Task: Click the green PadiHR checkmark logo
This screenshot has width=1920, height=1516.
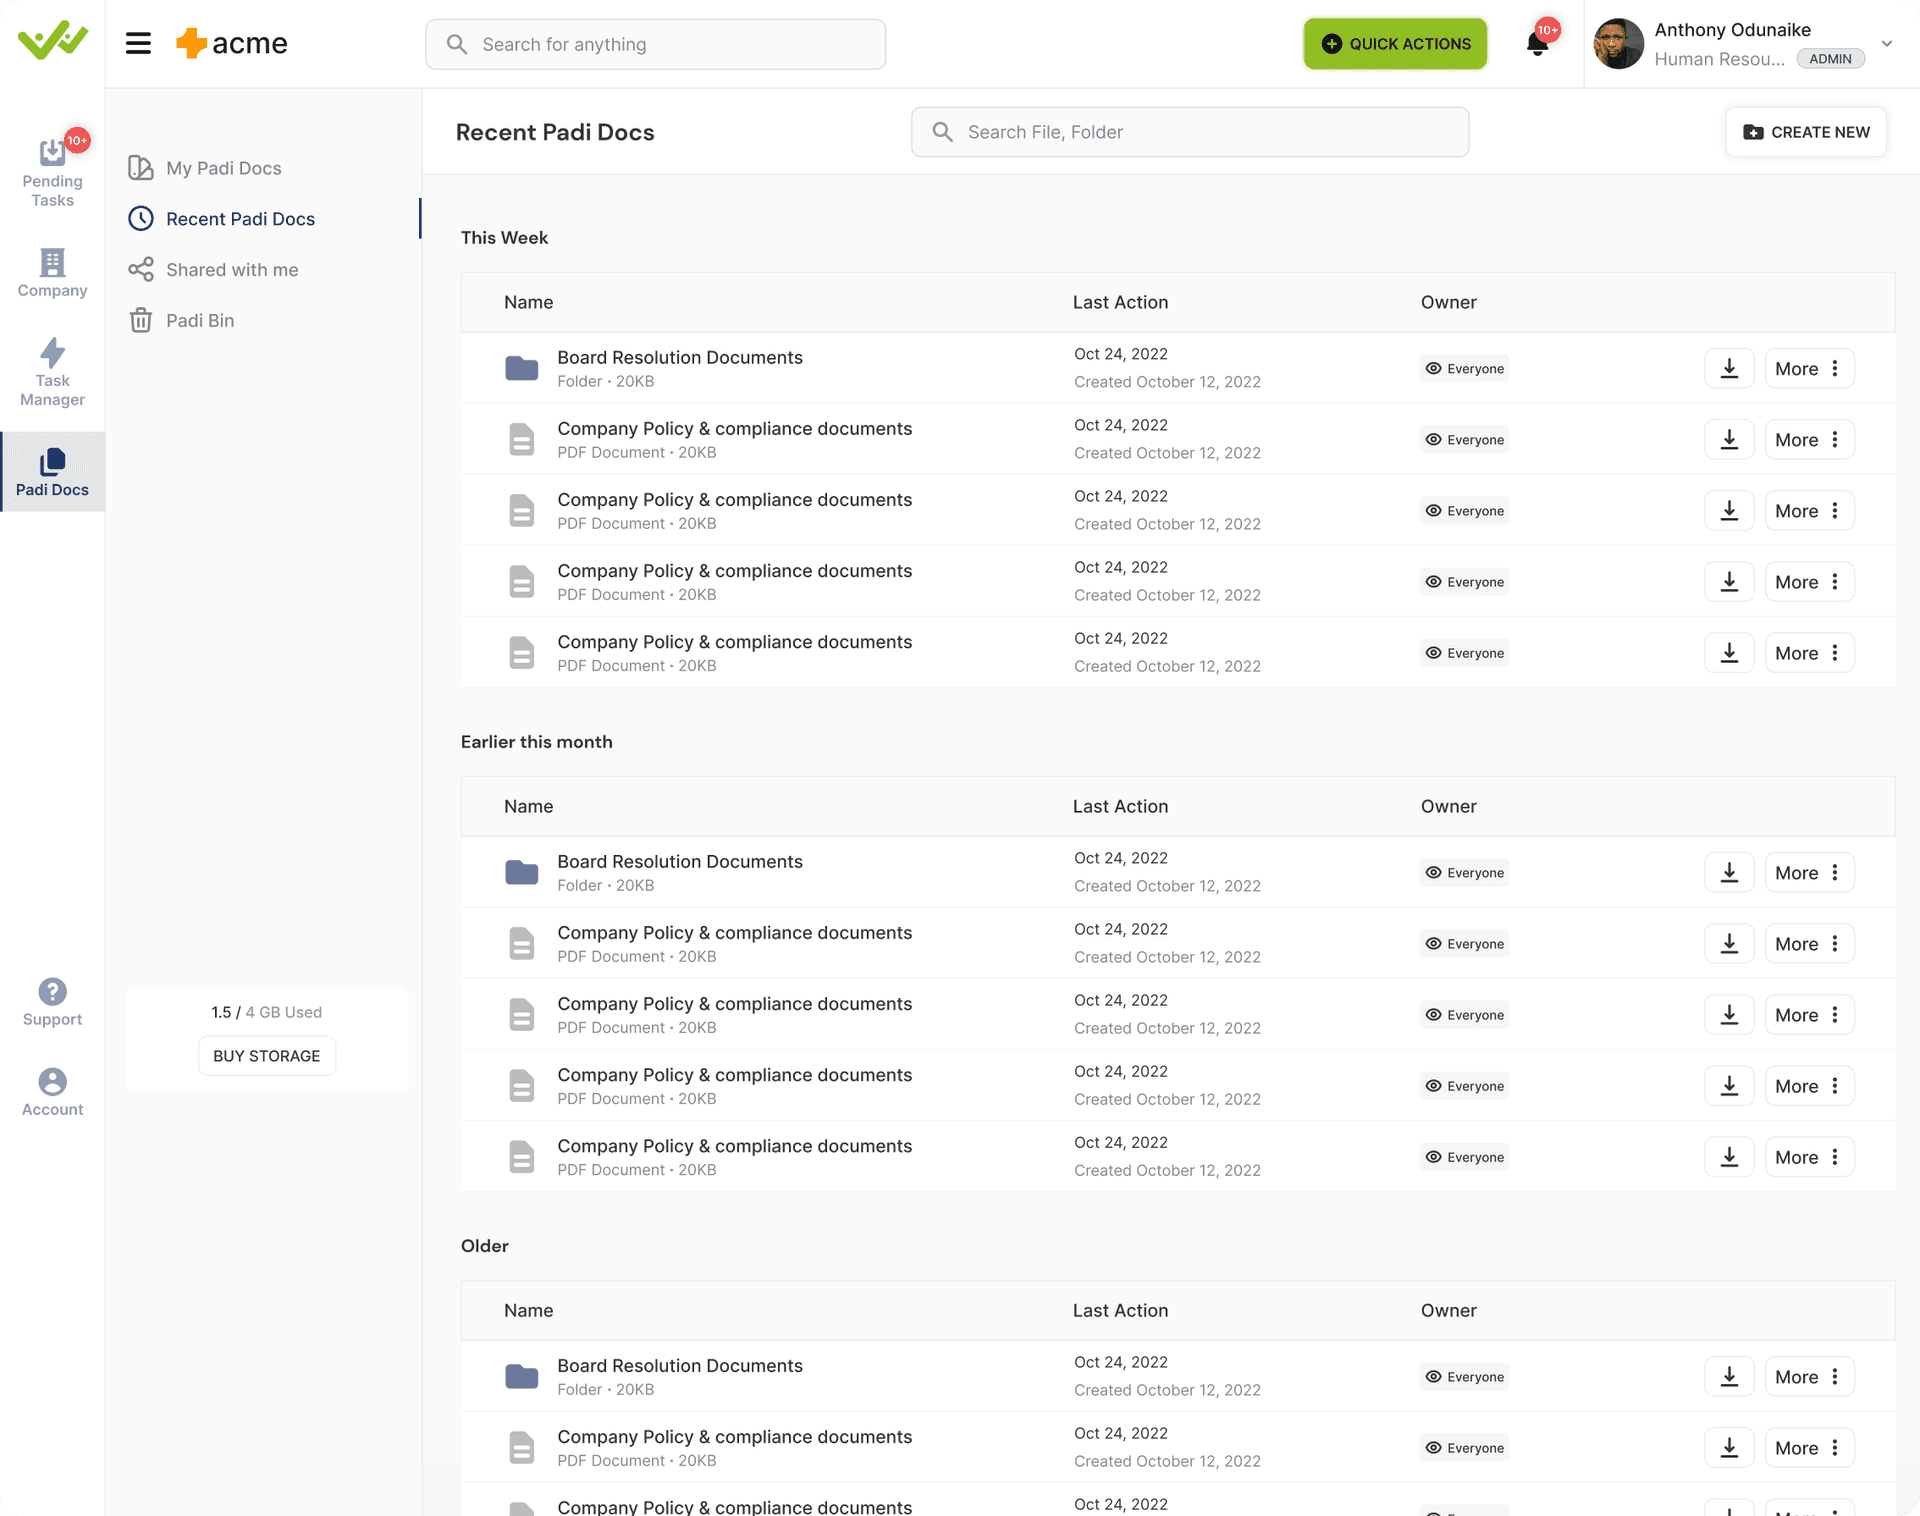Action: [x=52, y=41]
